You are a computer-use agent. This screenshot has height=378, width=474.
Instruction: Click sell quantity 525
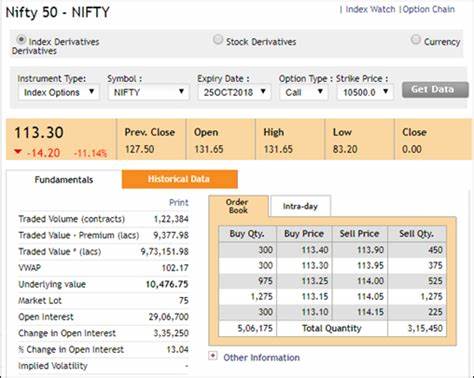click(435, 281)
